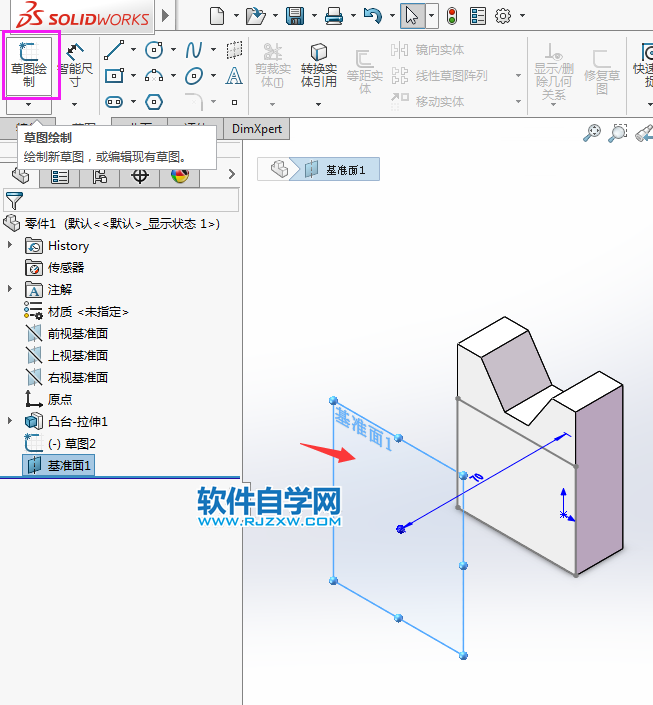653x705 pixels.
Task: Select the Sketch Fillet tool
Action: click(194, 102)
